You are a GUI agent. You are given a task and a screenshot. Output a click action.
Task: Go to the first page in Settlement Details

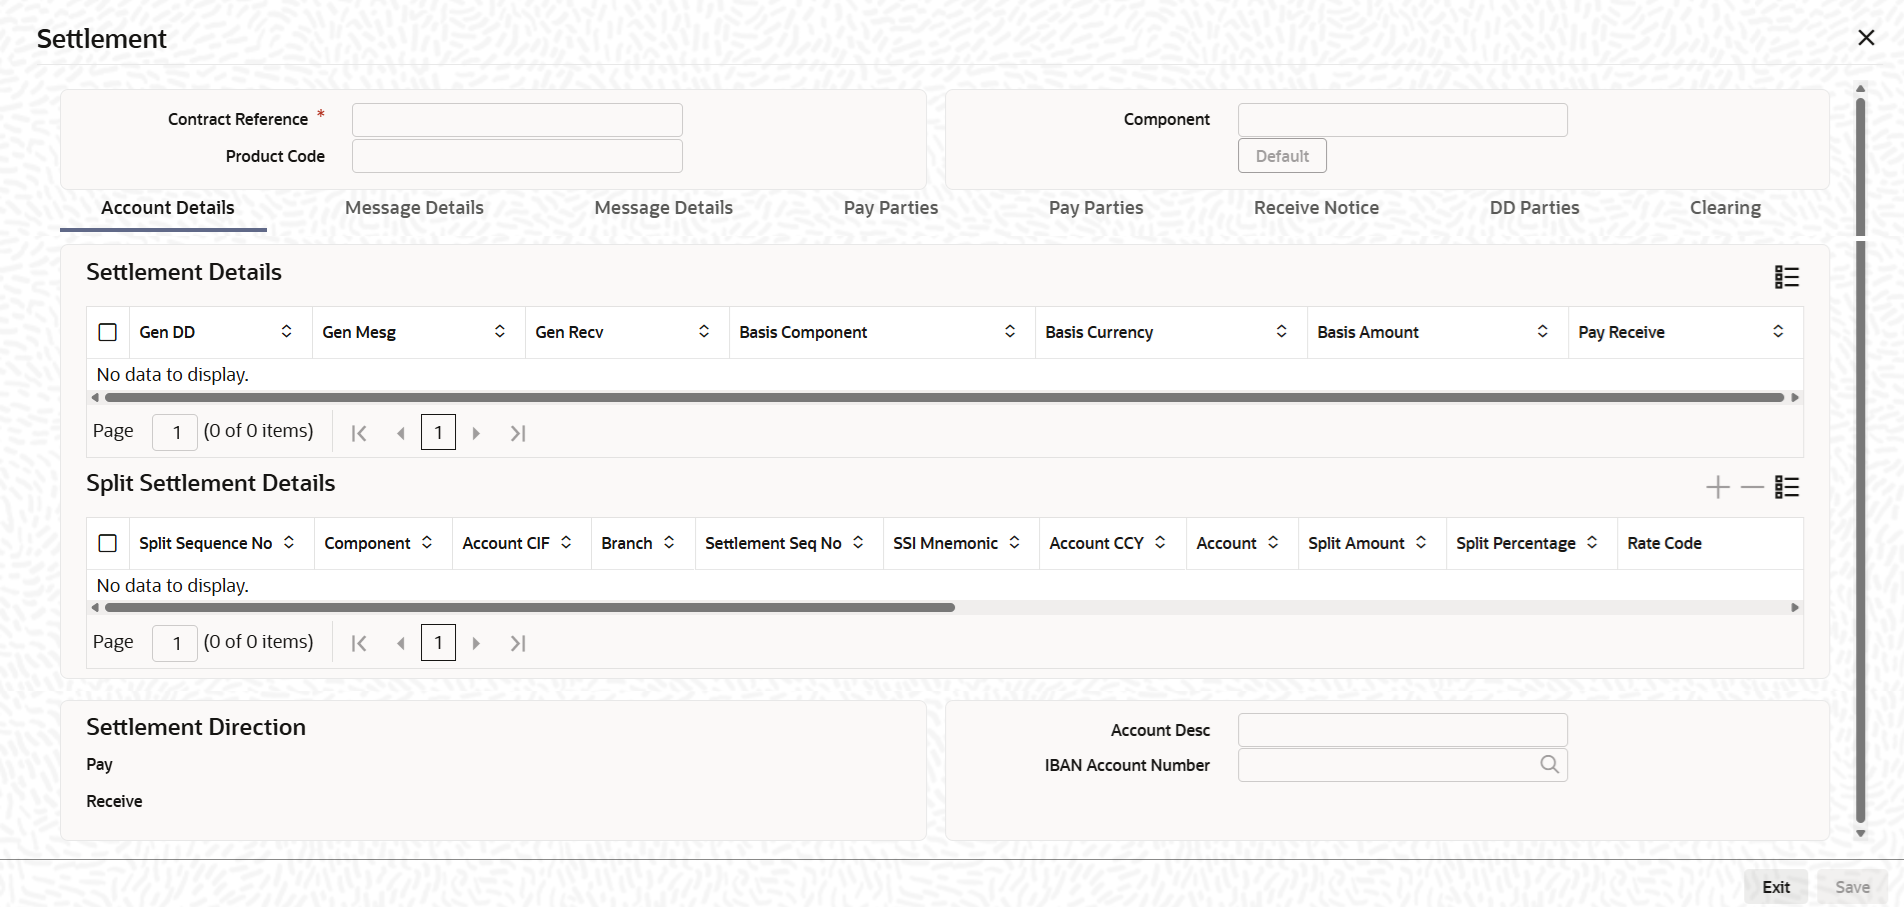[x=359, y=433]
